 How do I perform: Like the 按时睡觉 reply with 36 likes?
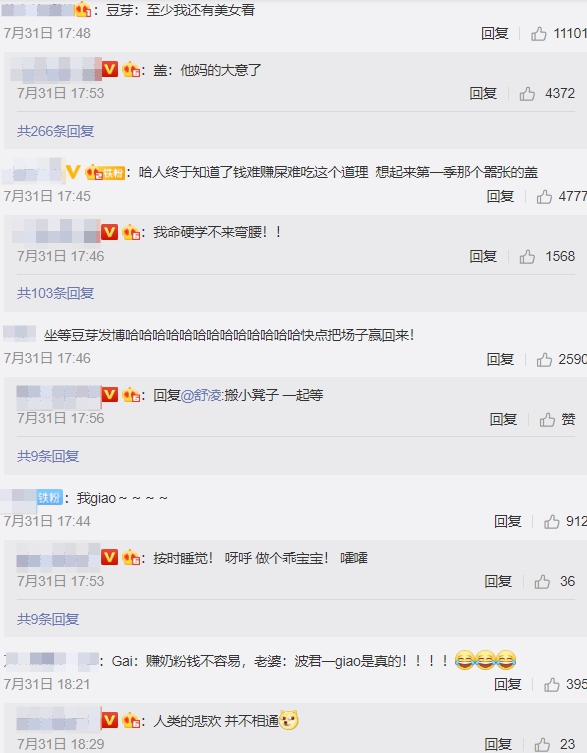point(542,582)
